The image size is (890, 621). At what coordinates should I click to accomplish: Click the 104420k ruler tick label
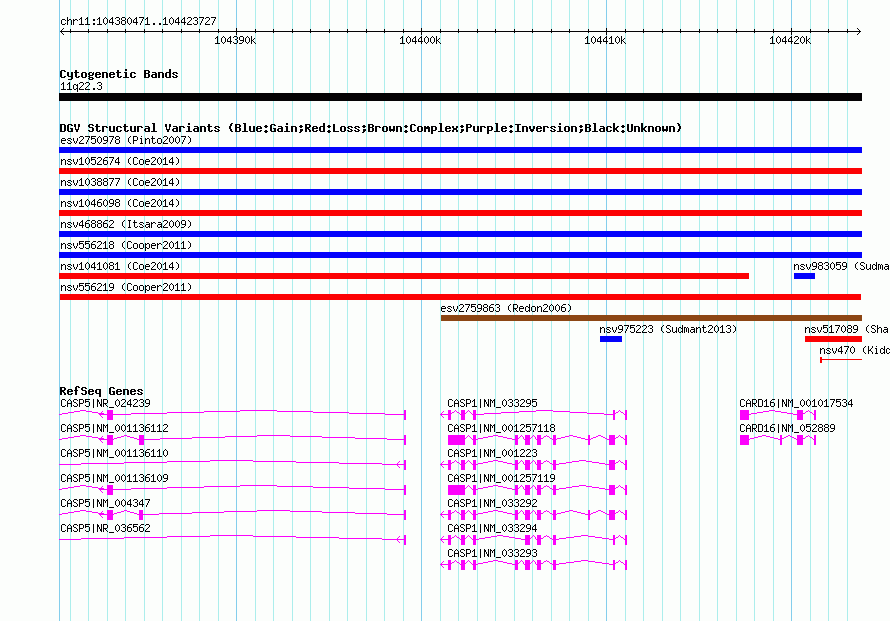[790, 40]
